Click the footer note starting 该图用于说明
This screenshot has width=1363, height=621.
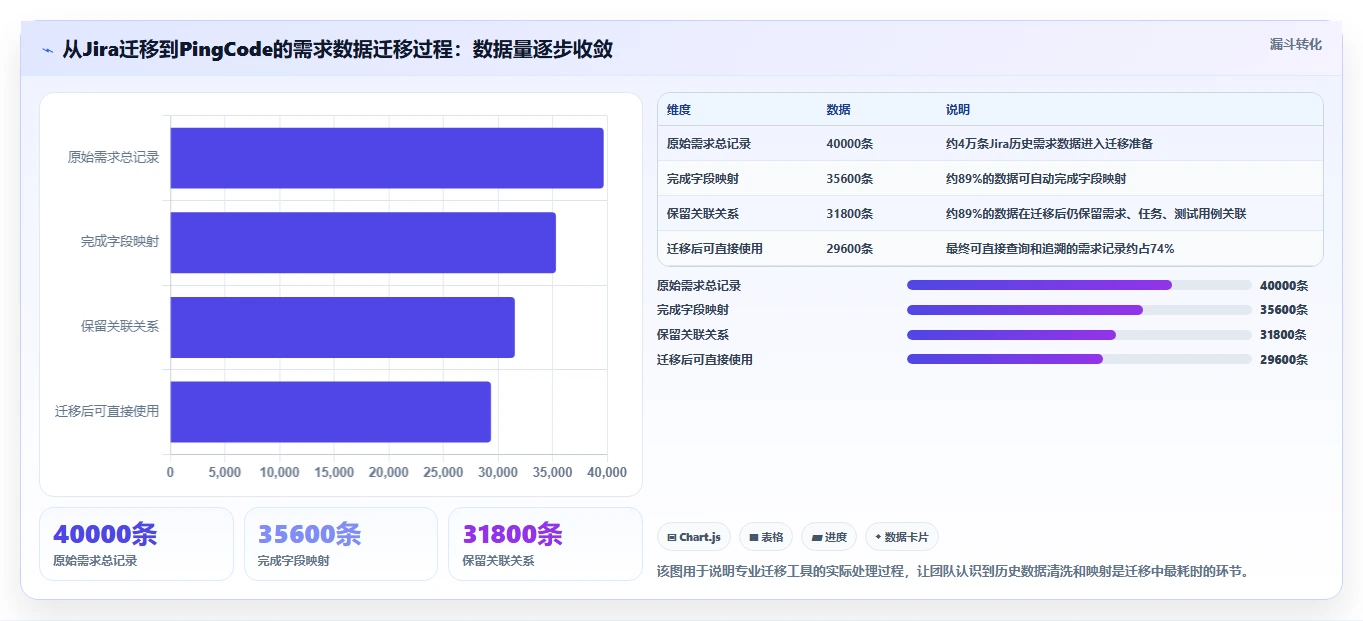click(x=954, y=572)
